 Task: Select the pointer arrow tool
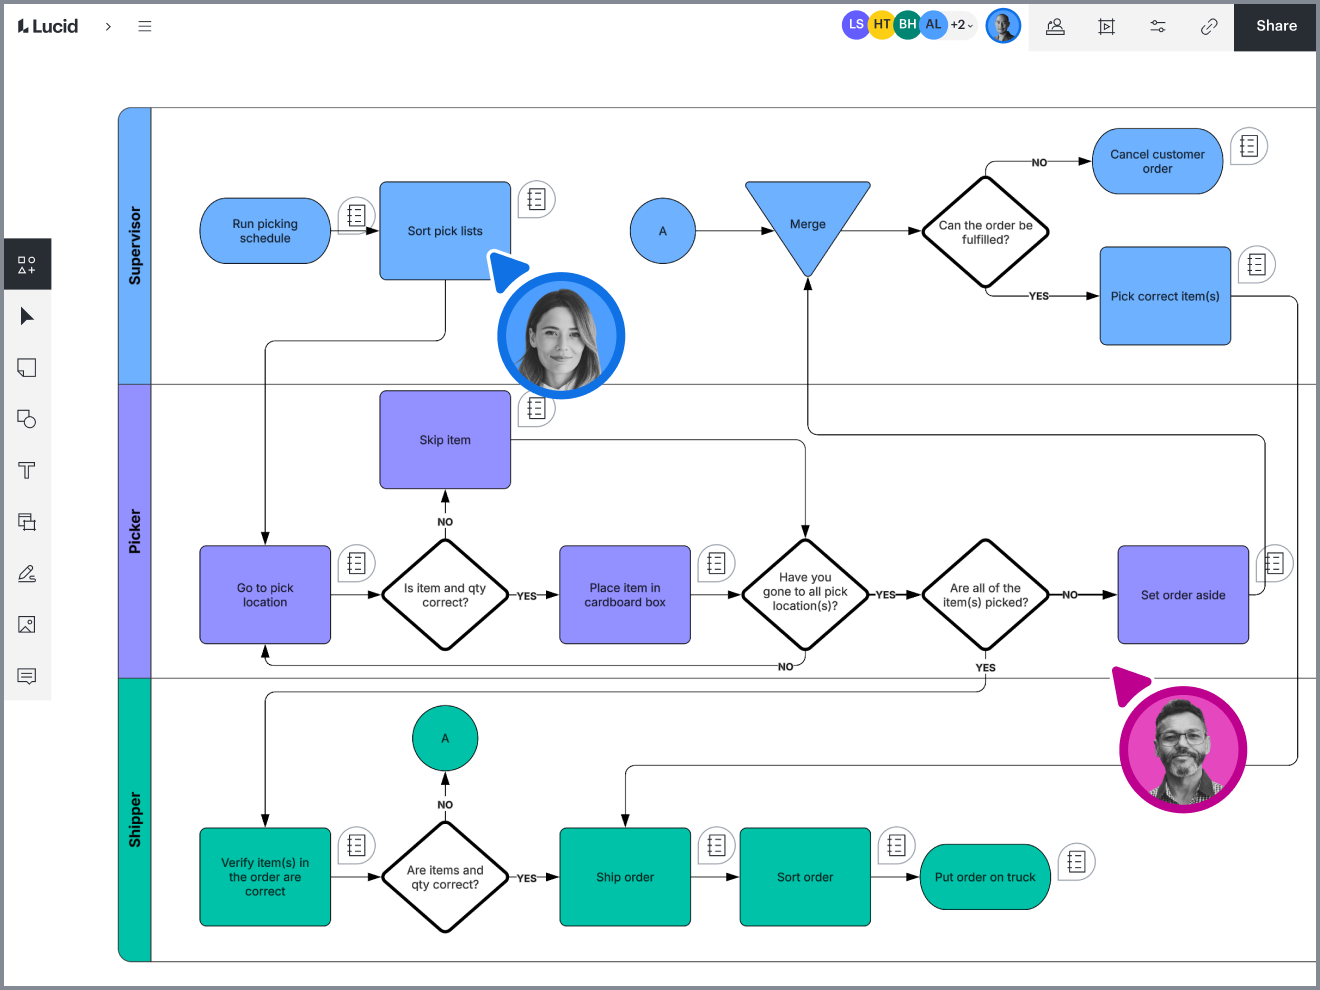[27, 316]
